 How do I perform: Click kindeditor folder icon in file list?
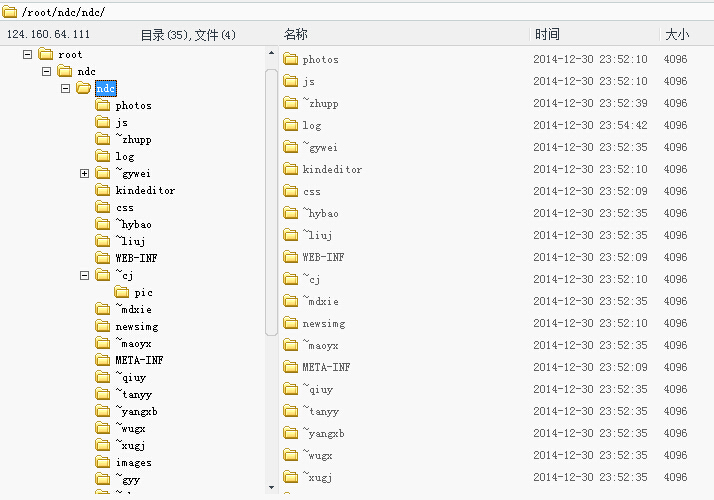click(x=291, y=169)
